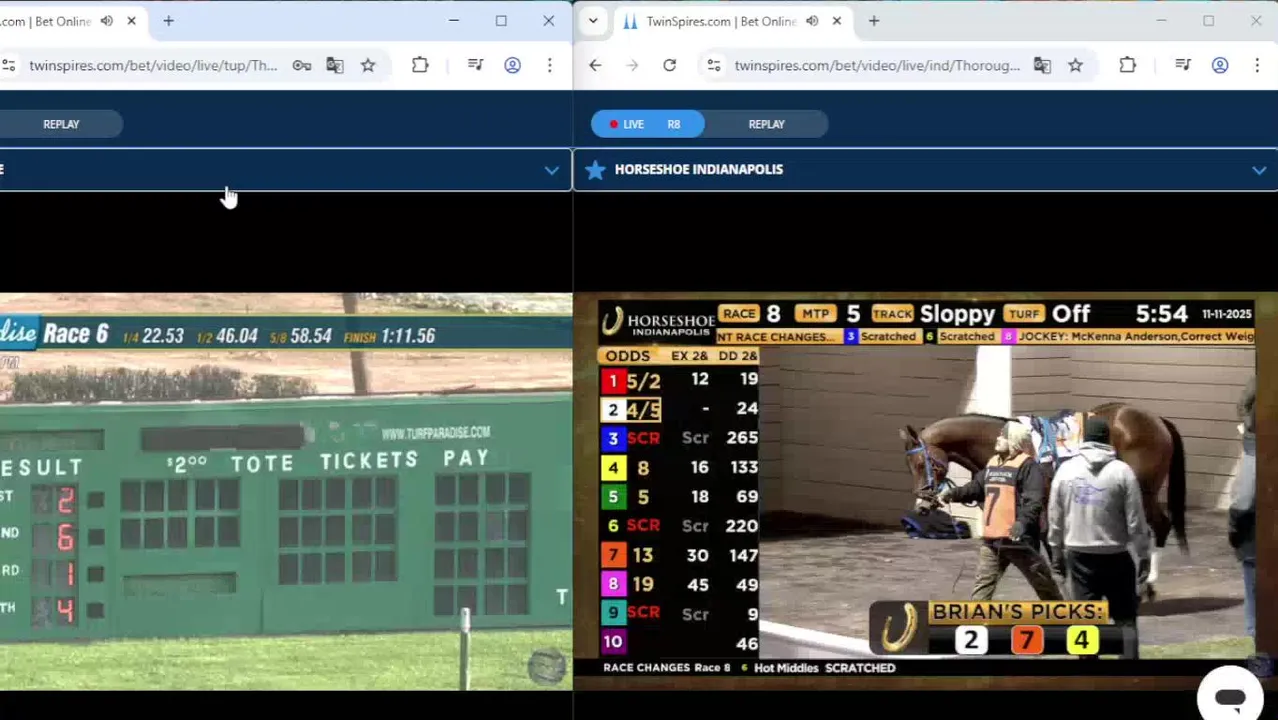Open extensions puzzle icon in left window
1278x720 pixels.
(x=420, y=65)
